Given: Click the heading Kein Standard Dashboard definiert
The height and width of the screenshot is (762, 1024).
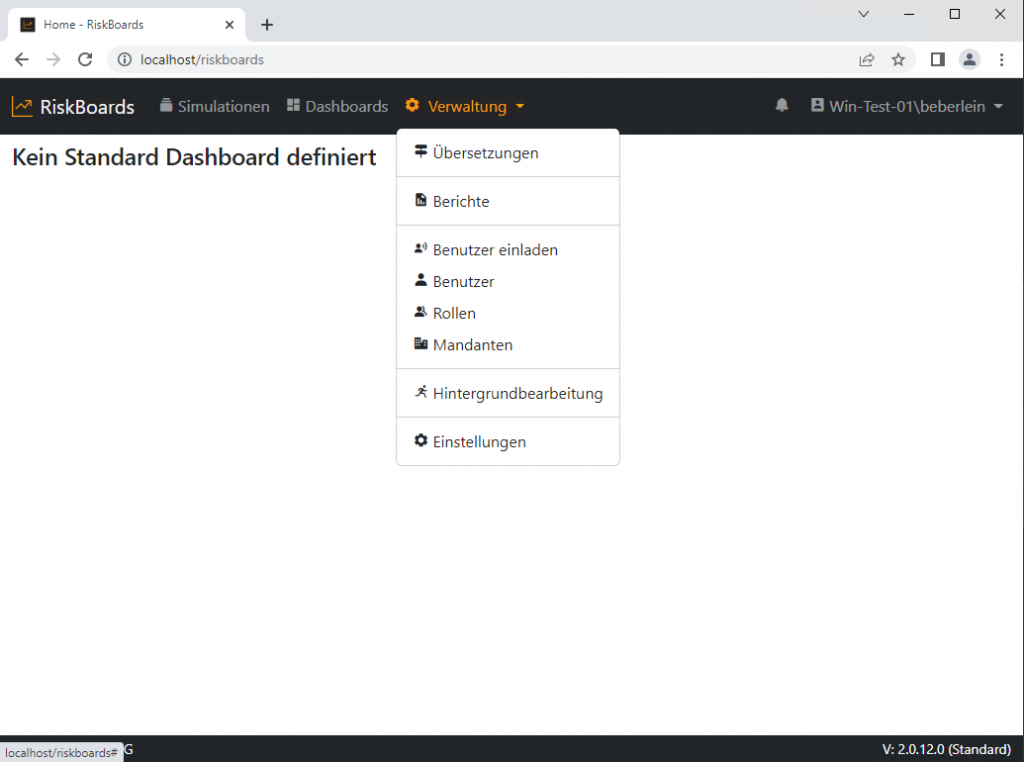Looking at the screenshot, I should pos(195,157).
